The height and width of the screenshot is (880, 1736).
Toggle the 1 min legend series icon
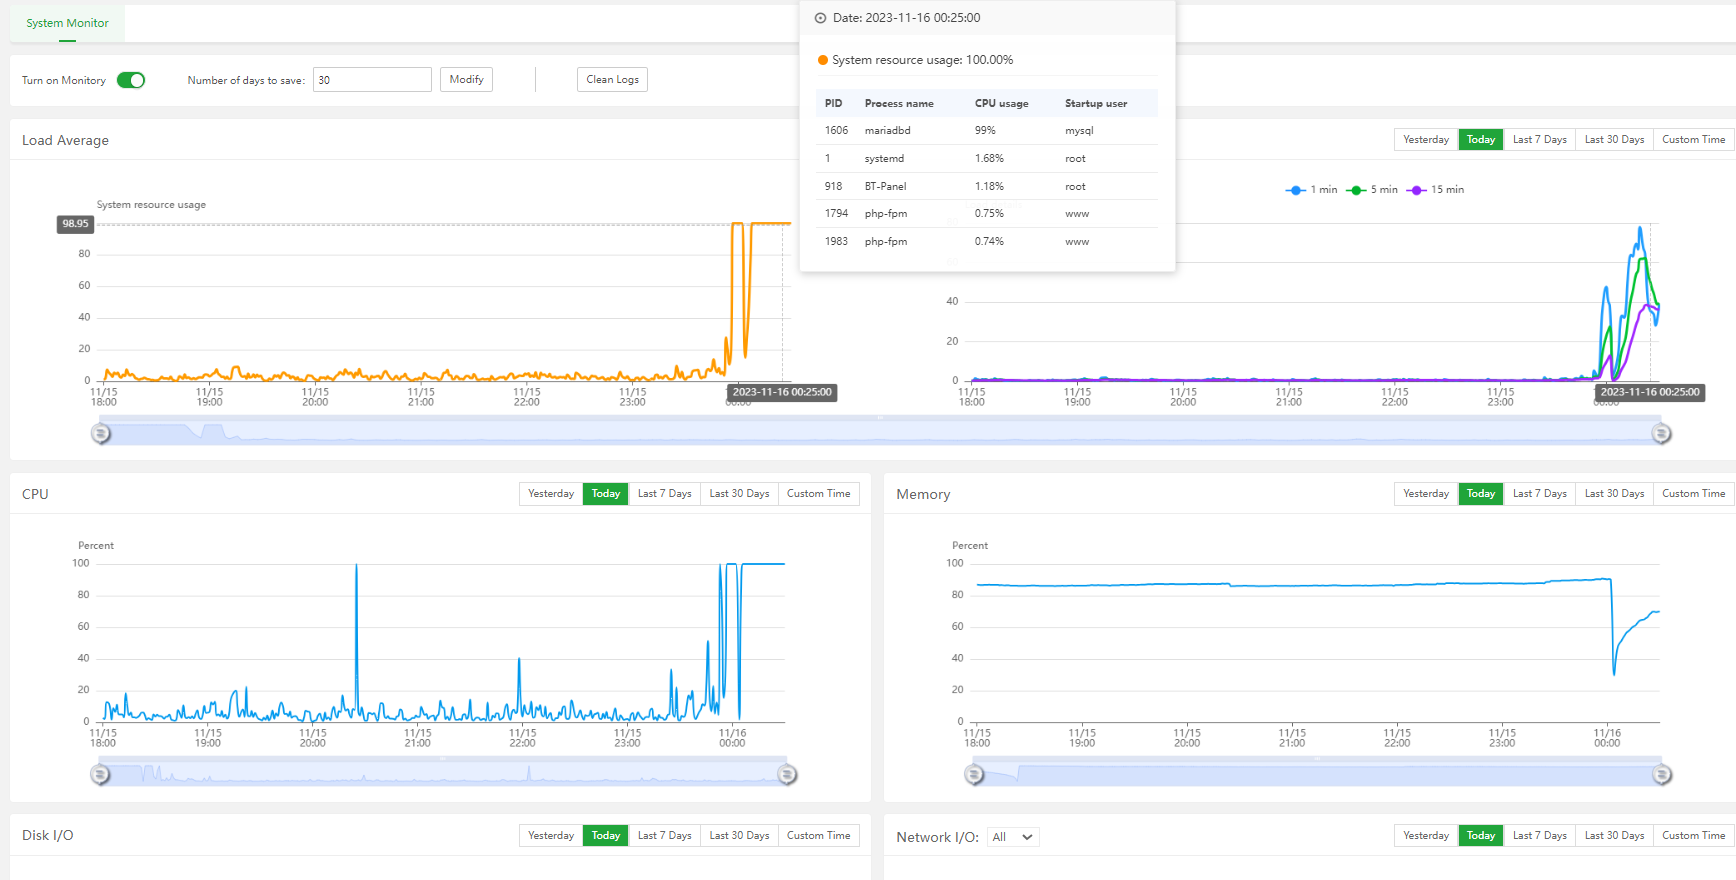(1296, 190)
